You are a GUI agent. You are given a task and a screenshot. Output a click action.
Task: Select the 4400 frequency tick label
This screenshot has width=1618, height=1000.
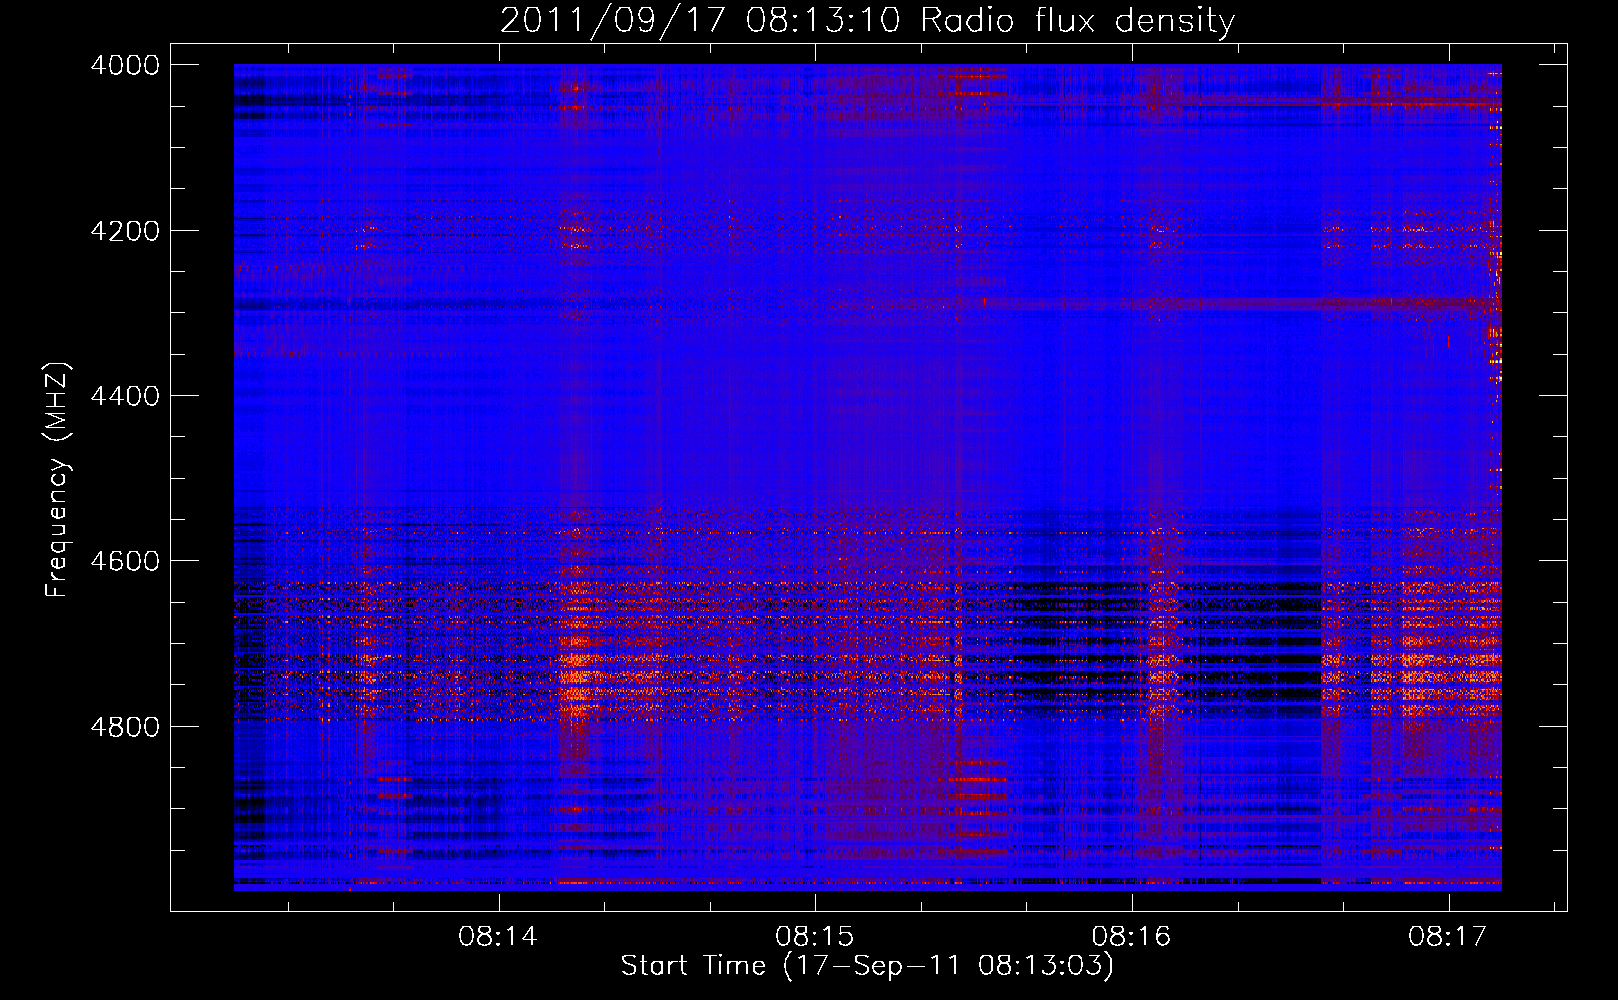coord(125,396)
